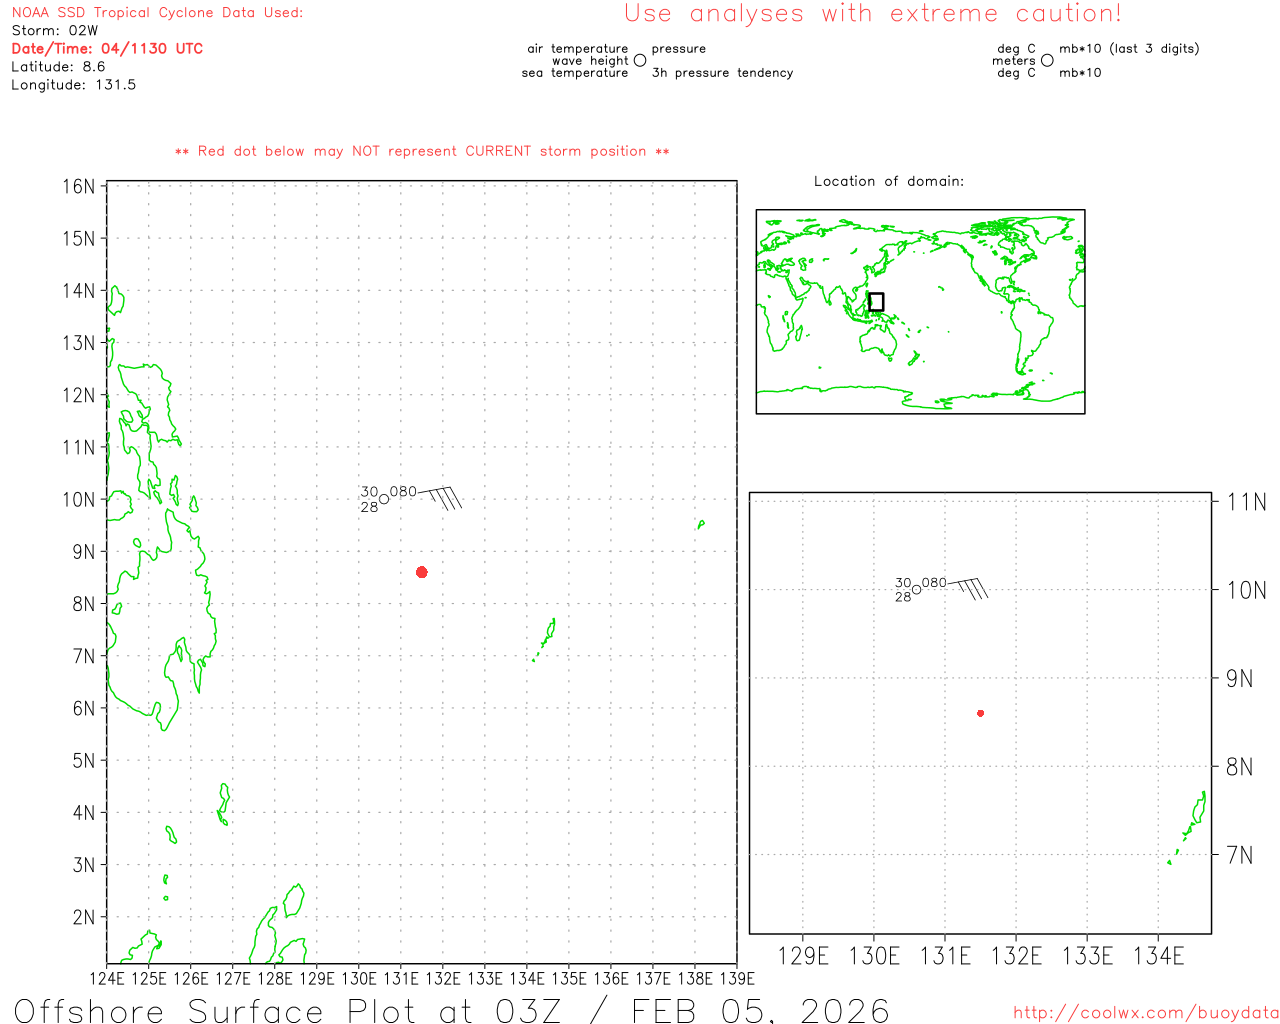Click the red storm position dot on main map
This screenshot has width=1280, height=1024.
[422, 572]
